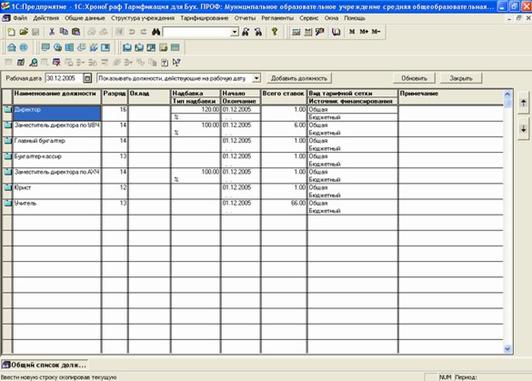The height and width of the screenshot is (381, 532).
Task: Open the Помощь menu
Action: (355, 18)
